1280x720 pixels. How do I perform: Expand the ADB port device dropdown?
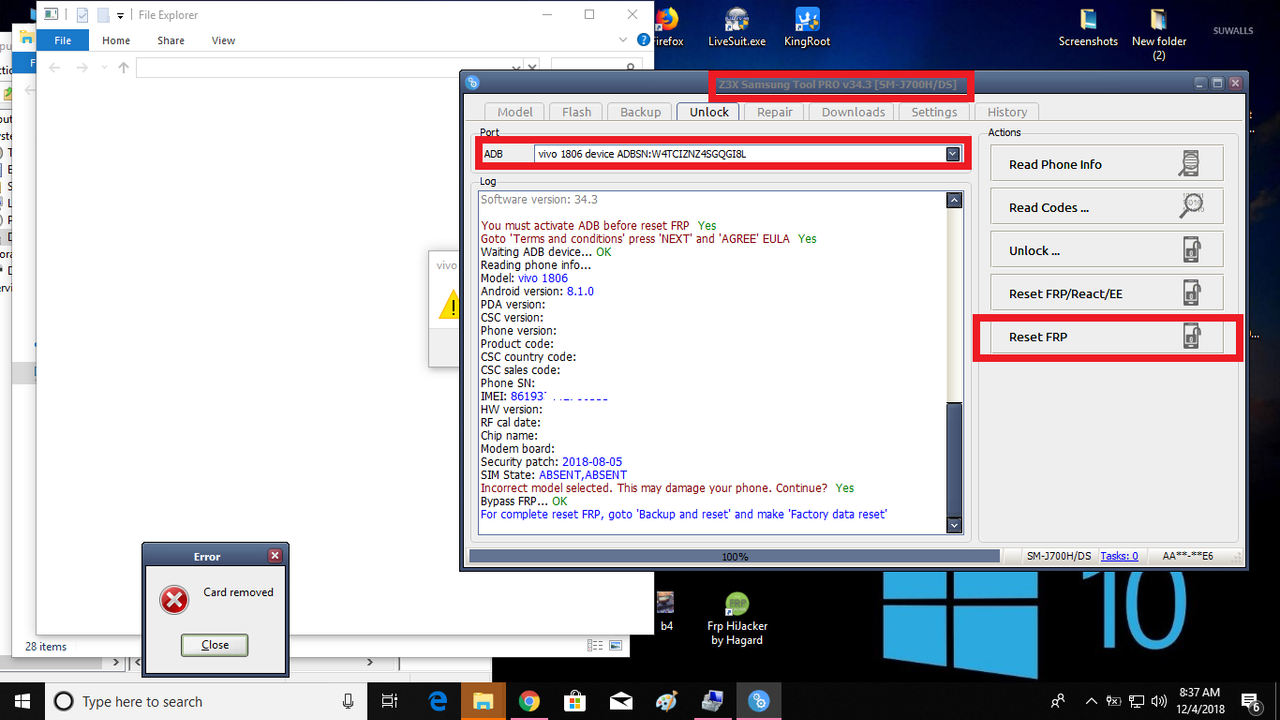coord(953,154)
